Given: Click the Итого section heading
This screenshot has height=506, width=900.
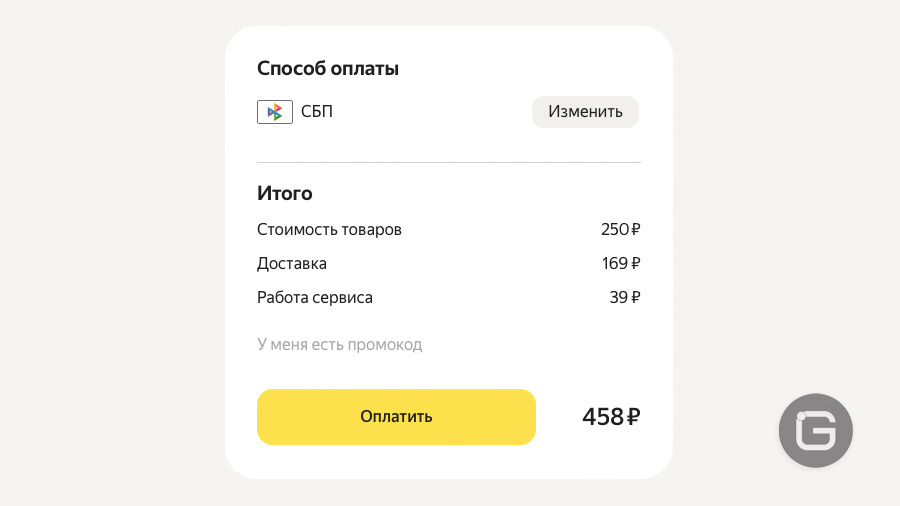Looking at the screenshot, I should (285, 193).
